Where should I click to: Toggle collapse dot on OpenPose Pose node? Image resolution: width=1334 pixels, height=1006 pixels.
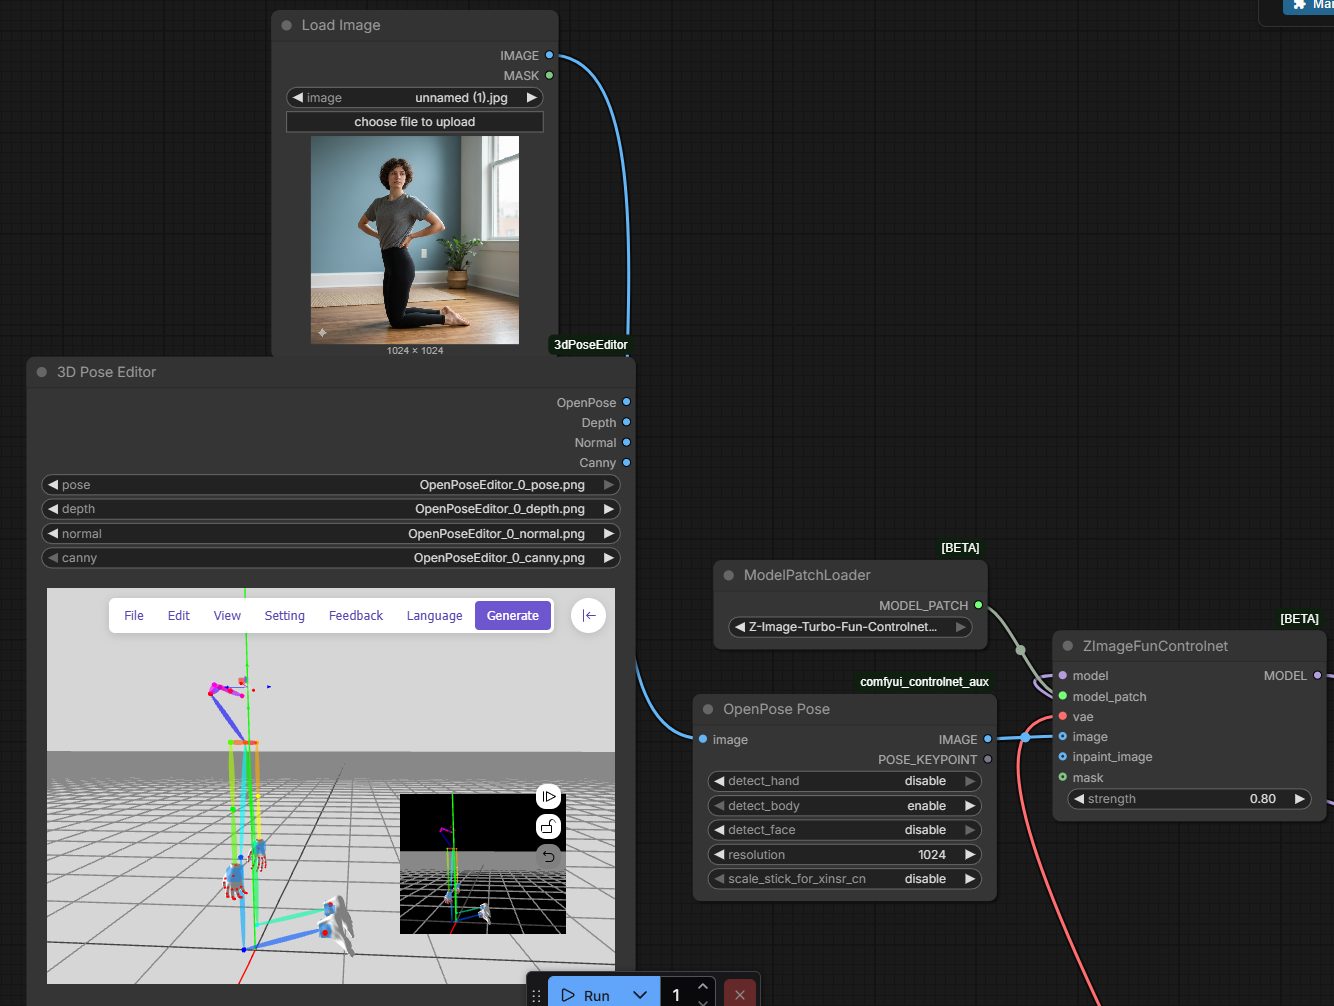tap(708, 709)
